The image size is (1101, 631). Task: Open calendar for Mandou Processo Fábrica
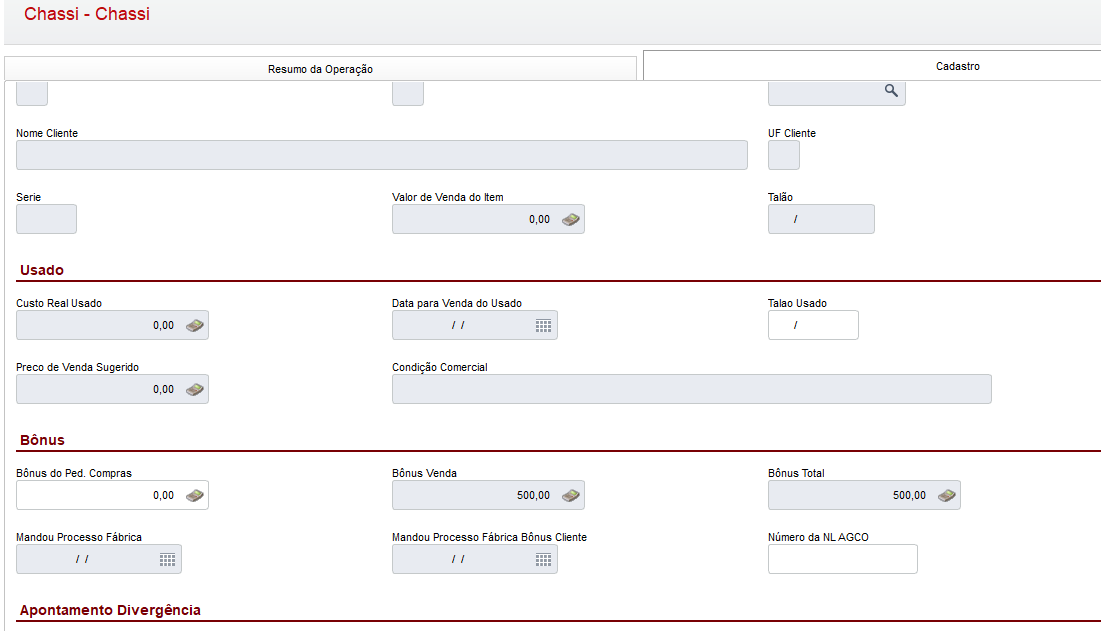167,559
